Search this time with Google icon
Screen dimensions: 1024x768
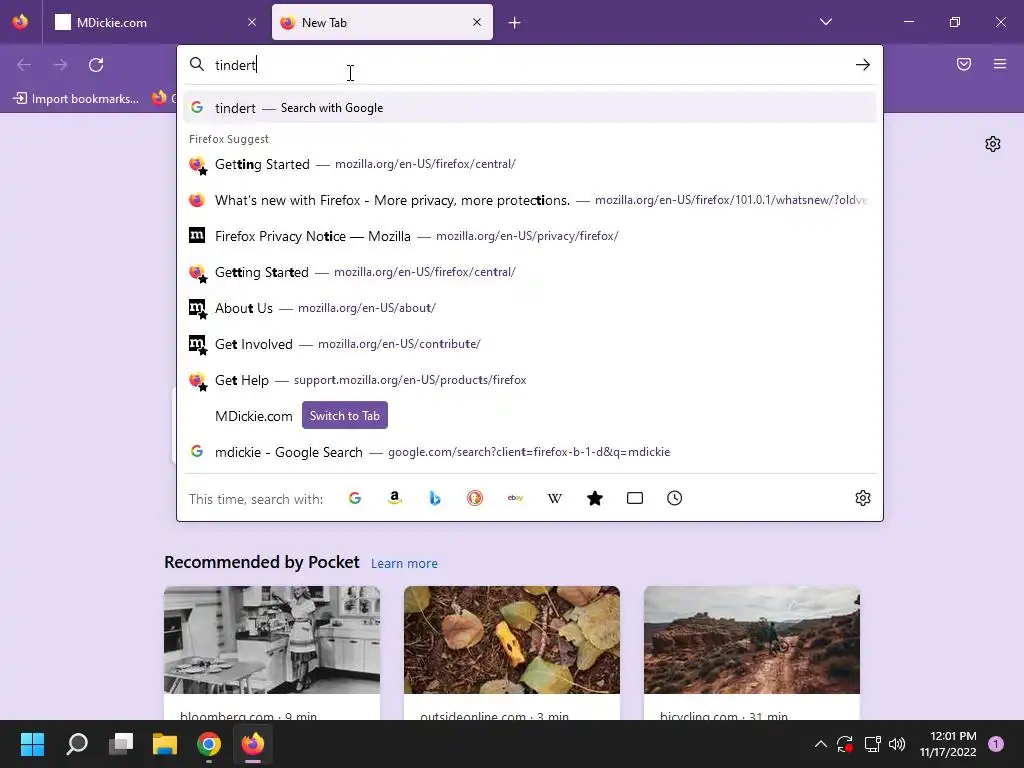pyautogui.click(x=355, y=498)
